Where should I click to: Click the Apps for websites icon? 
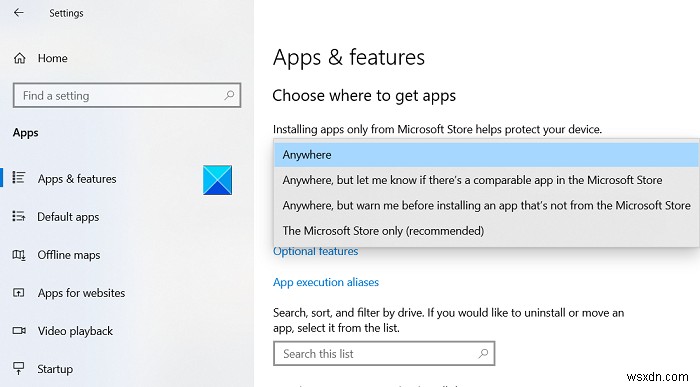click(19, 293)
